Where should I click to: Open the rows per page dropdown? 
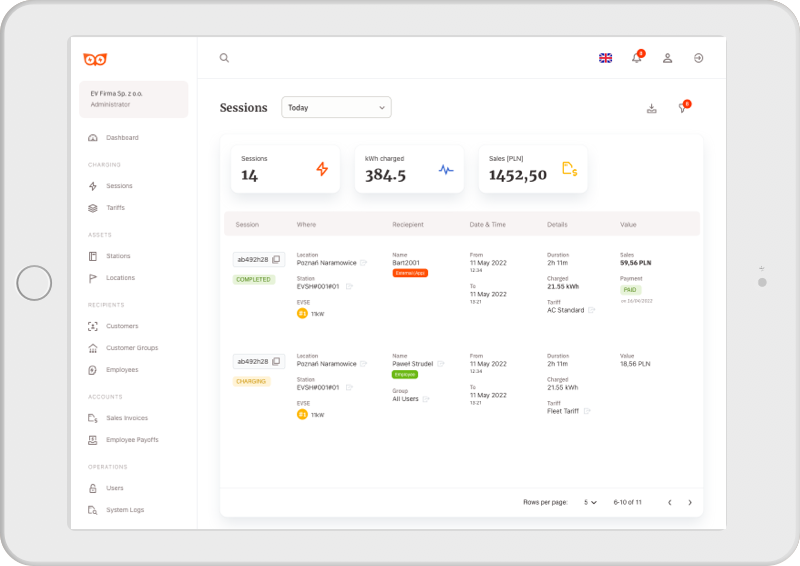tap(590, 502)
